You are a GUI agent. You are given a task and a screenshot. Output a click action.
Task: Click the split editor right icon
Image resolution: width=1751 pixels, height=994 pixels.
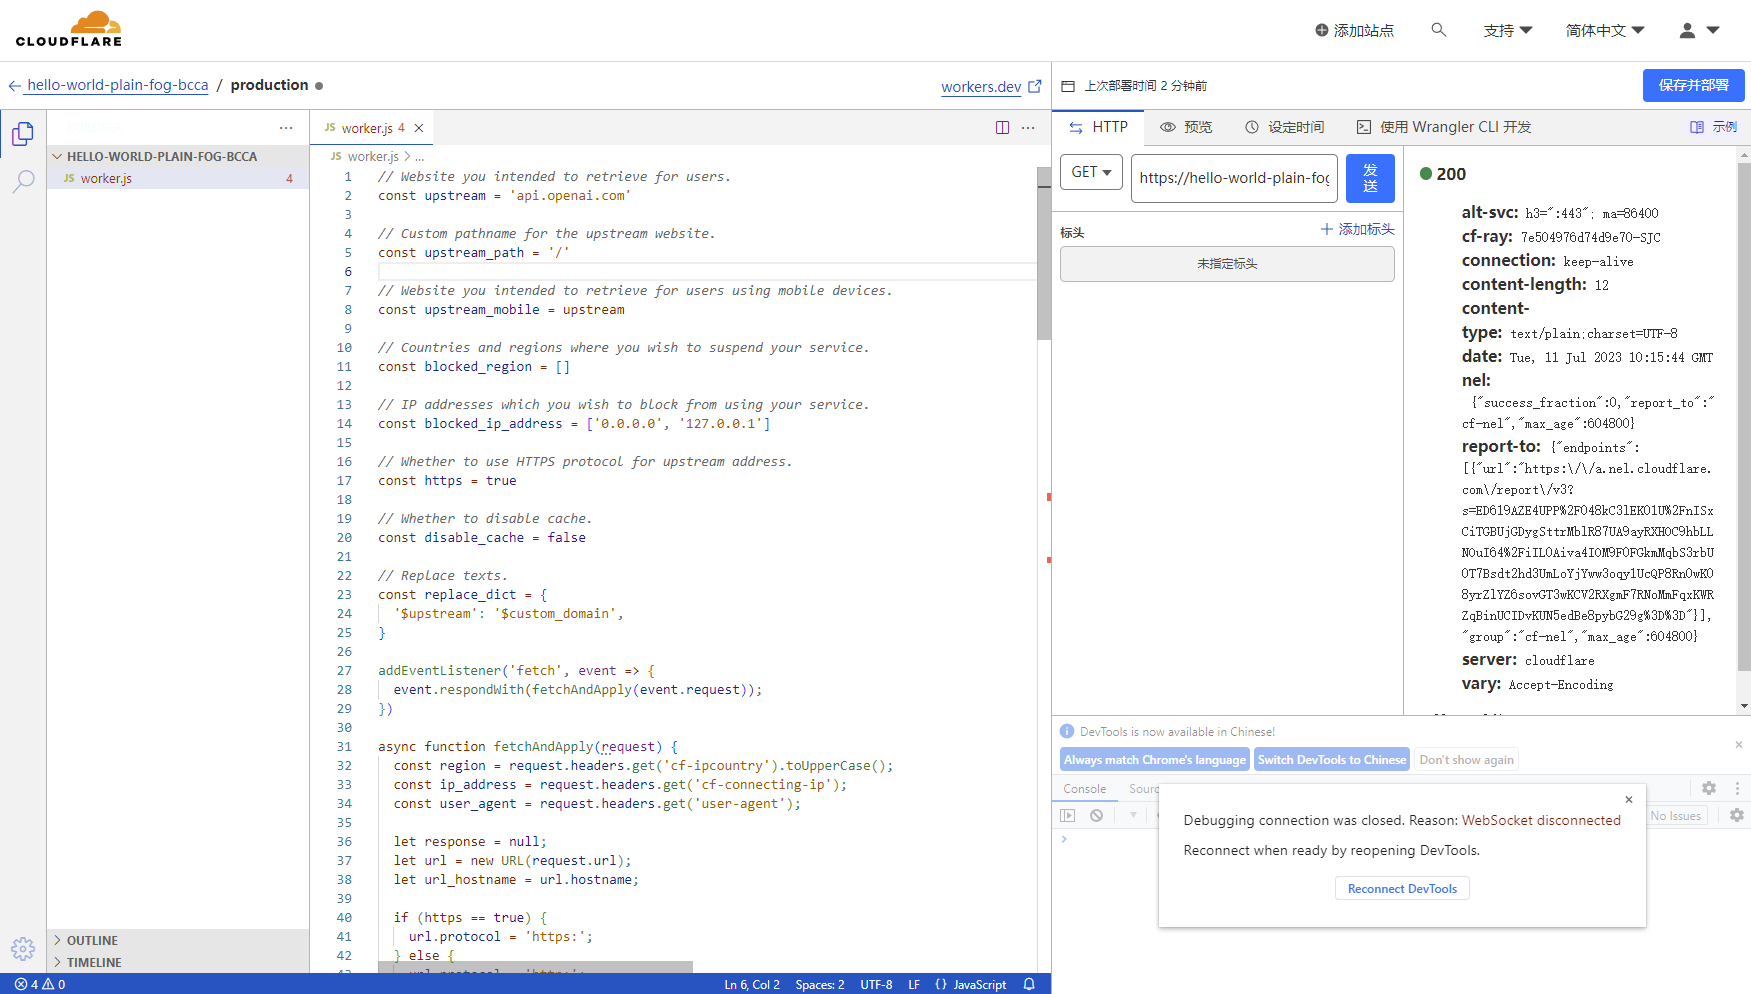(1002, 127)
